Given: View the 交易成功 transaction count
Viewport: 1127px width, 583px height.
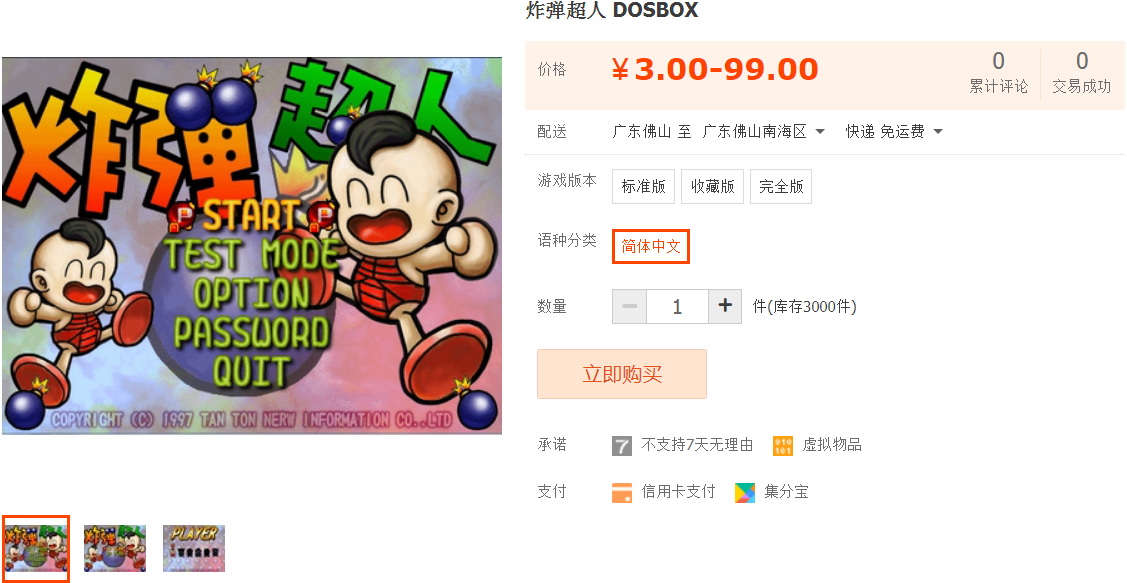Looking at the screenshot, I should (1082, 72).
